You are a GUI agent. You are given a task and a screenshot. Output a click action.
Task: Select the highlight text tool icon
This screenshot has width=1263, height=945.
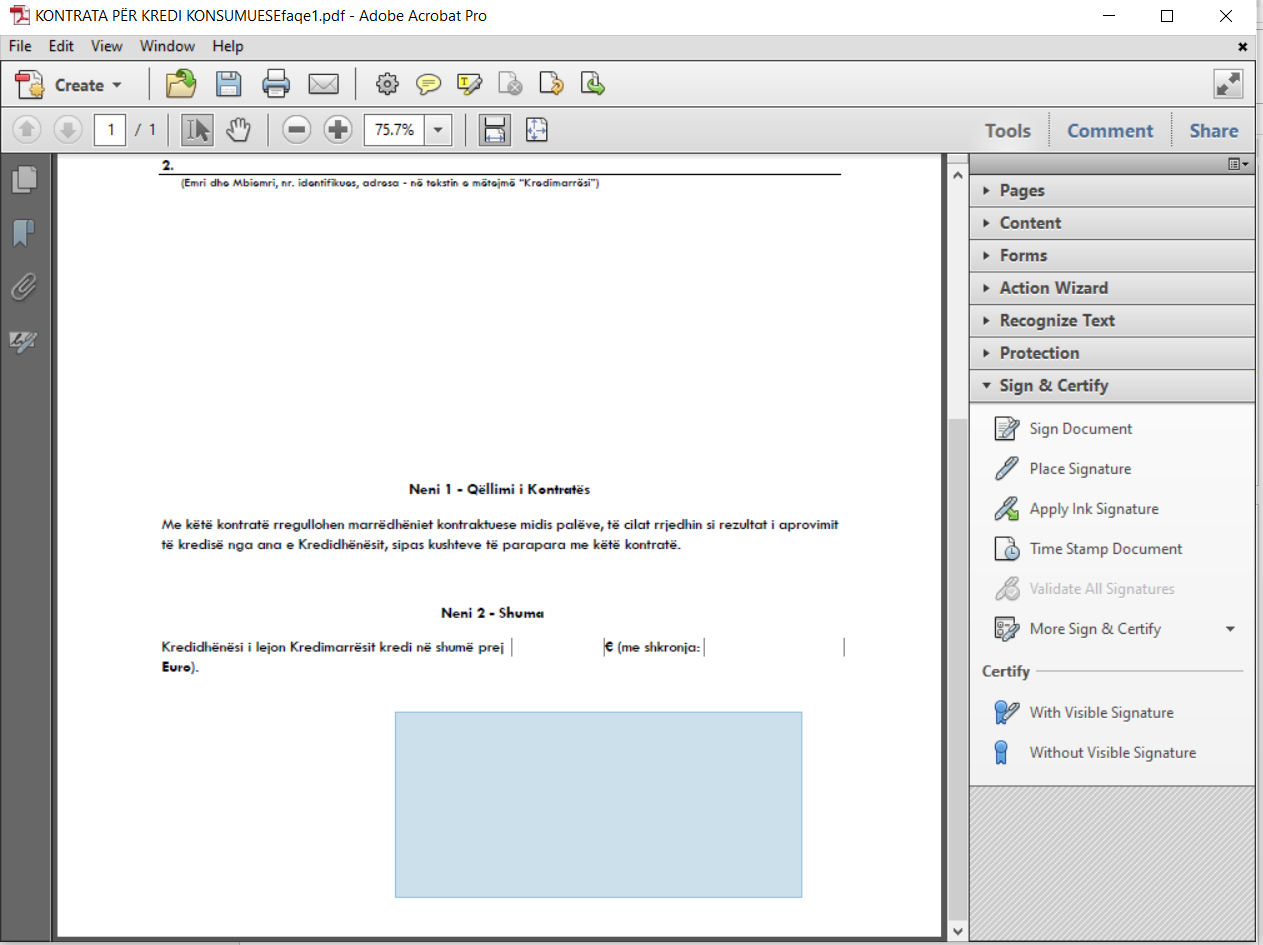[x=470, y=84]
